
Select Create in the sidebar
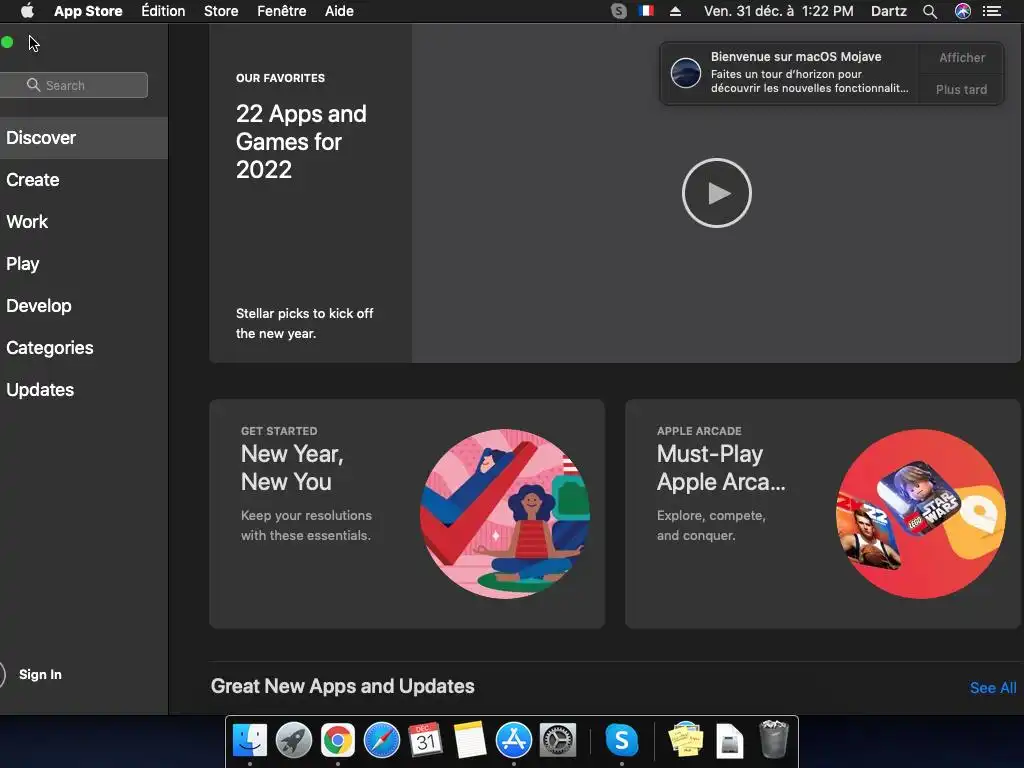84,180
